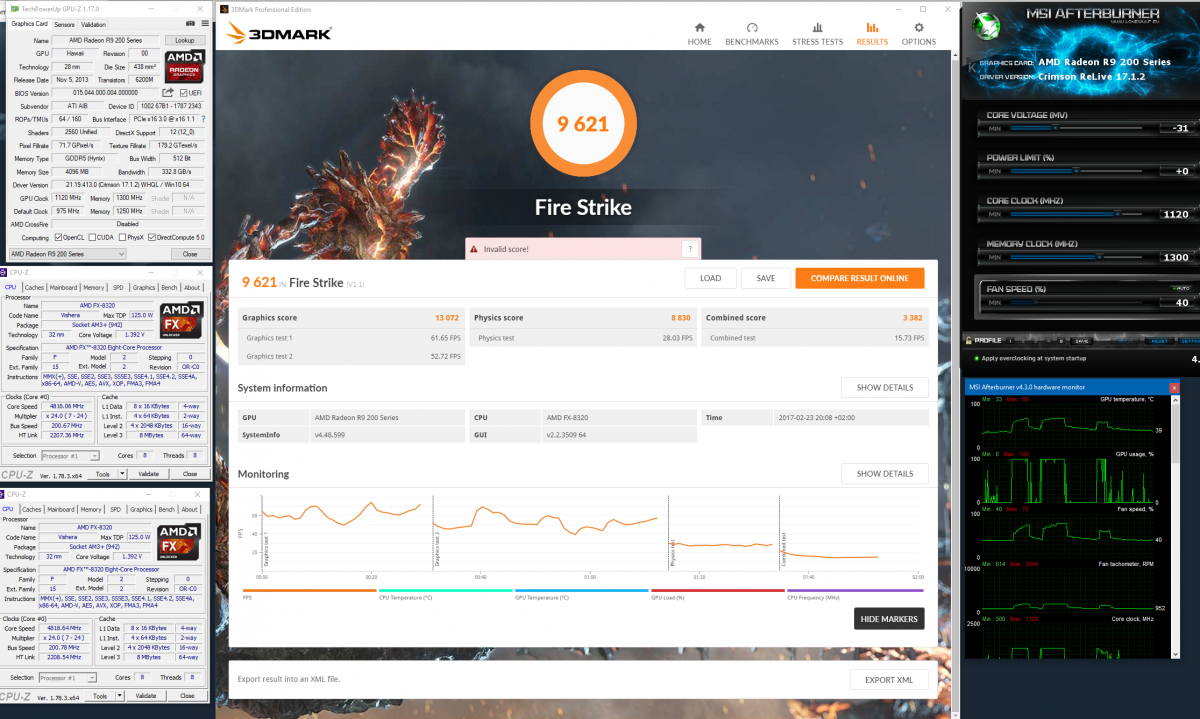Switch to Validation tab in GPU-Z

click(93, 24)
